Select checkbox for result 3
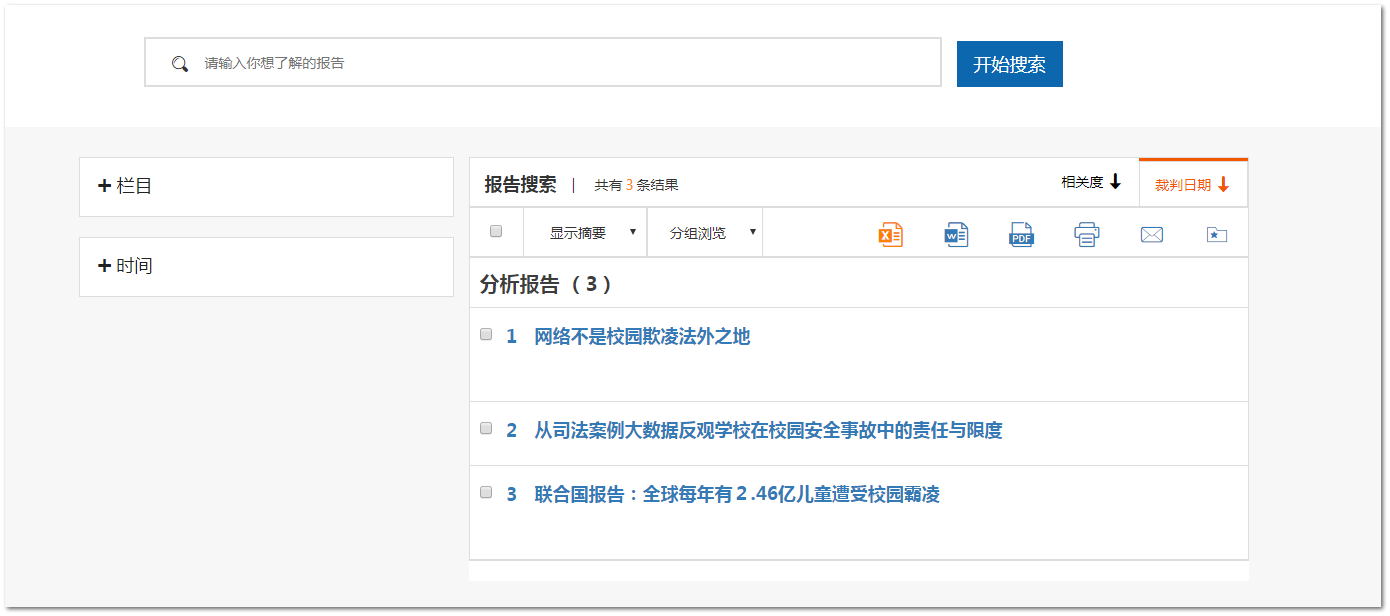 point(487,492)
